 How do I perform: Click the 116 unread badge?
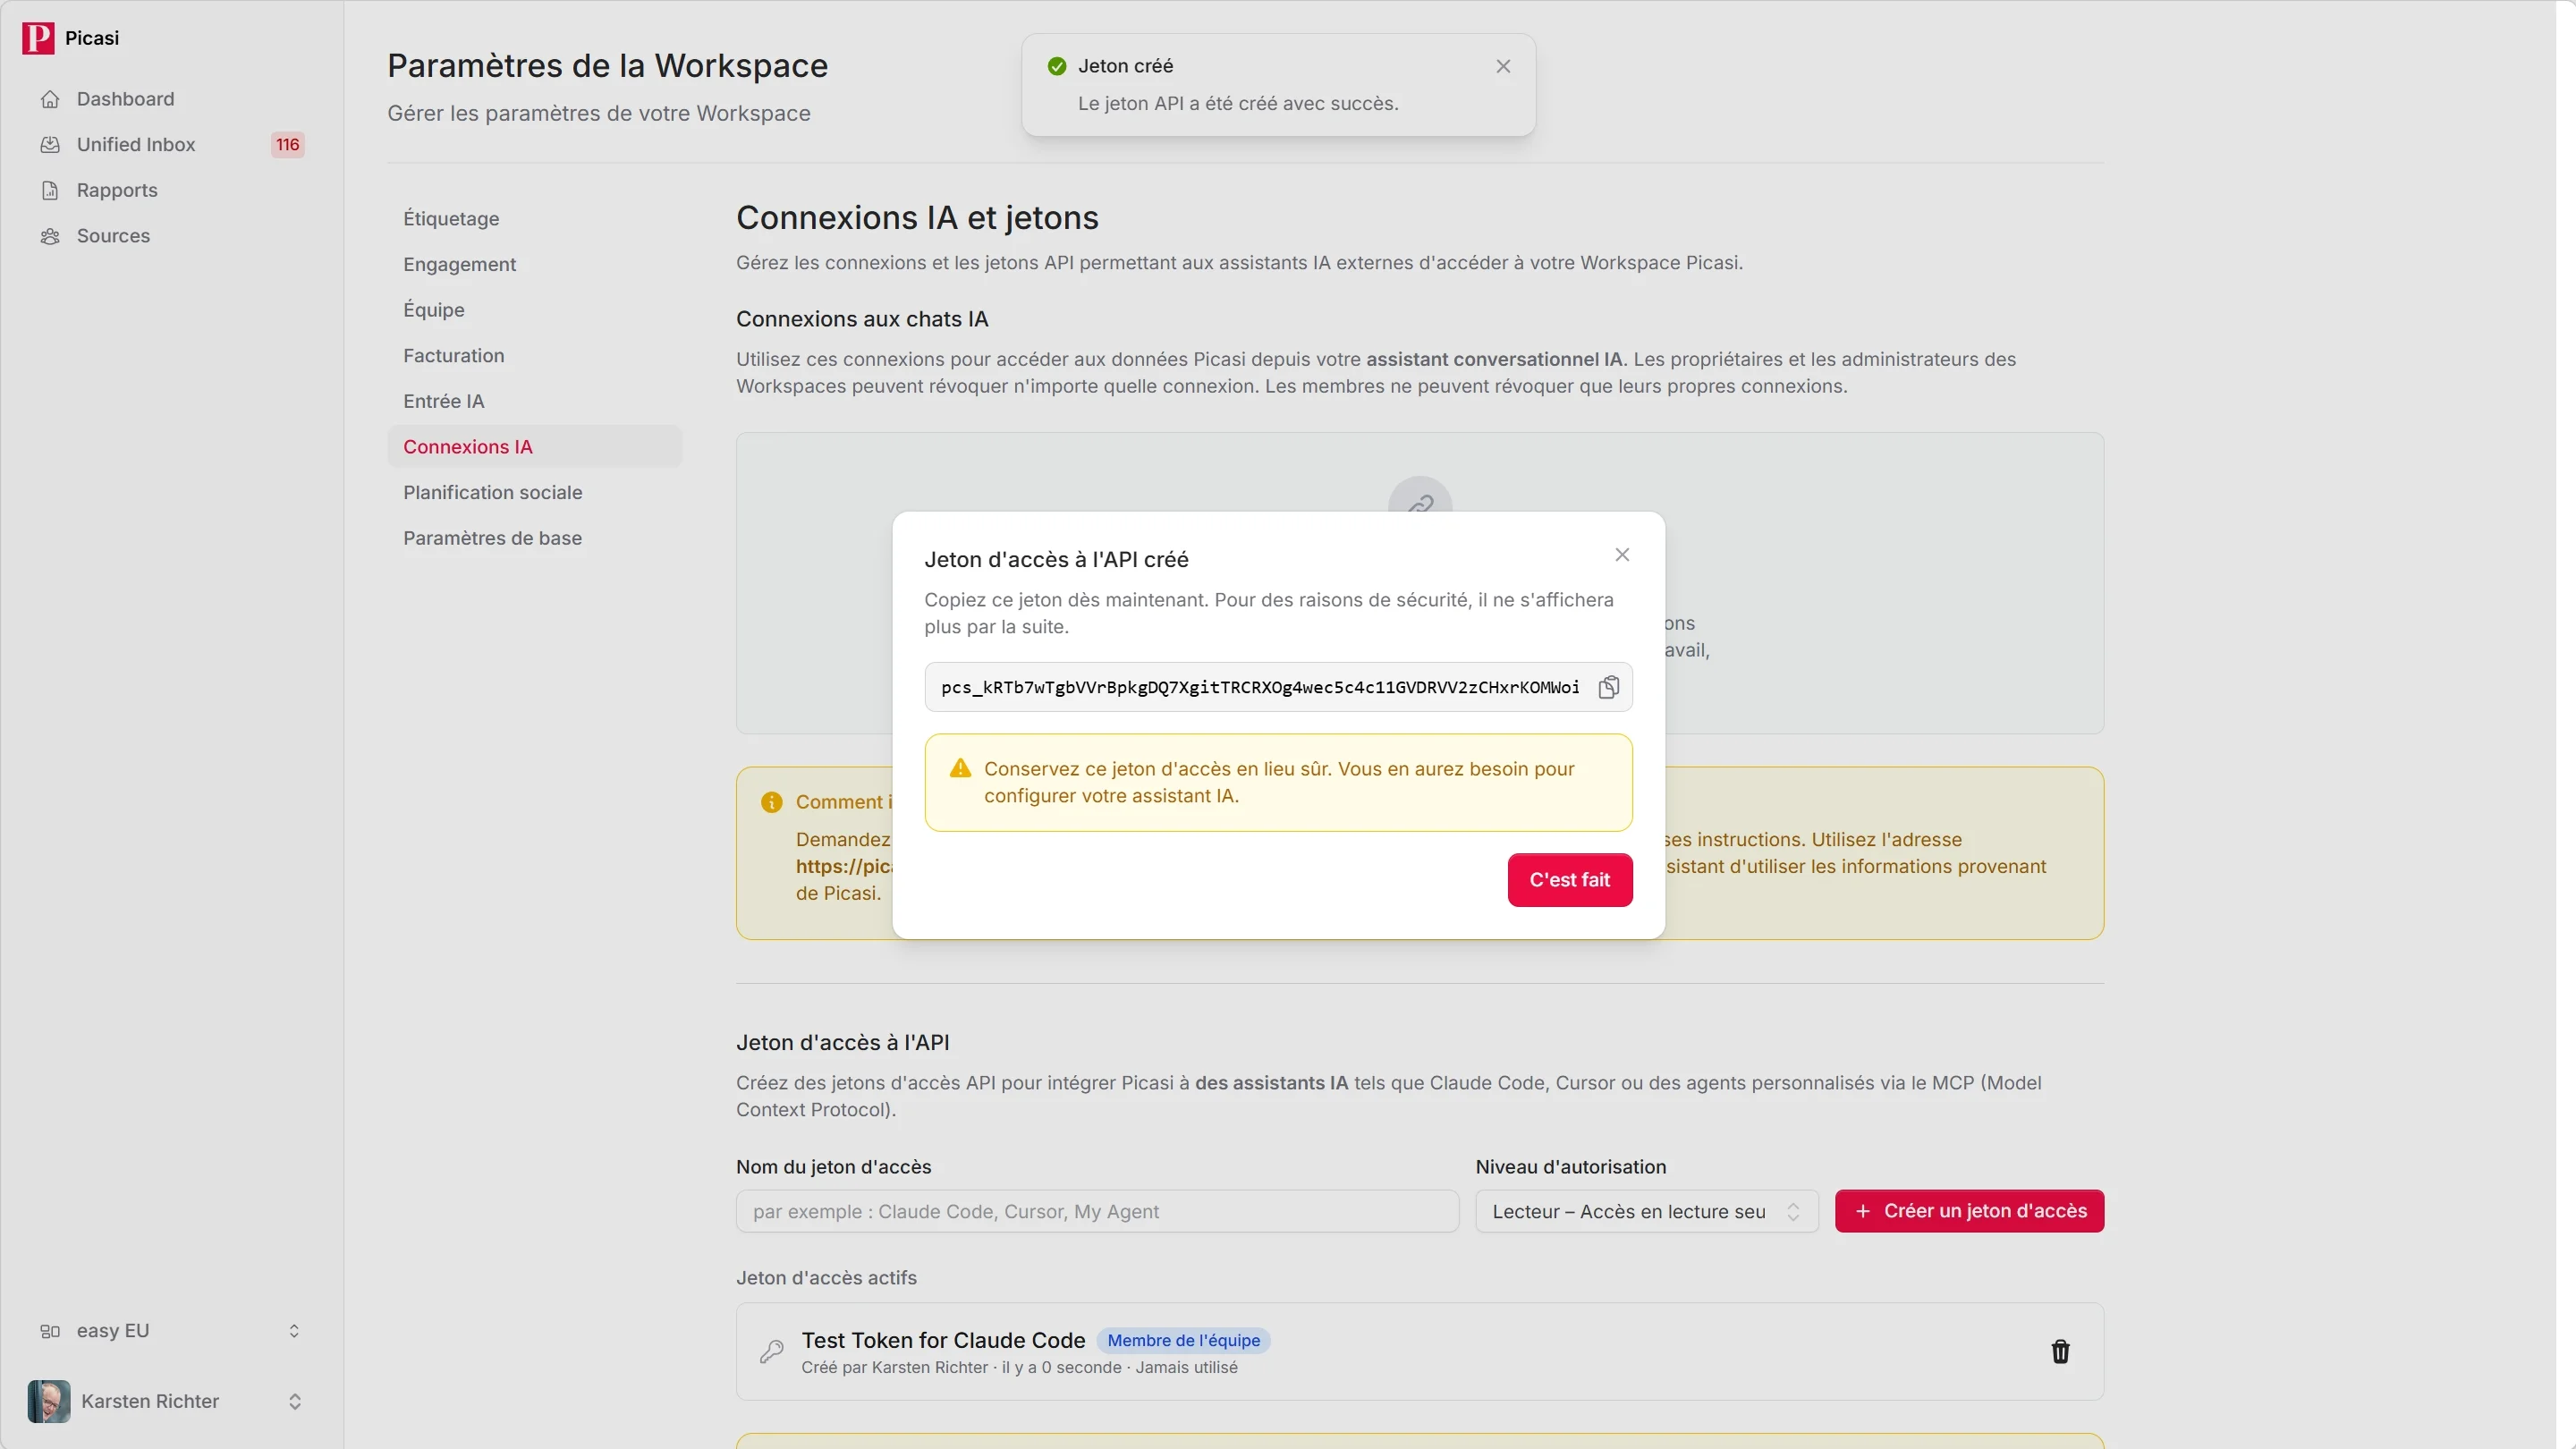tap(288, 144)
